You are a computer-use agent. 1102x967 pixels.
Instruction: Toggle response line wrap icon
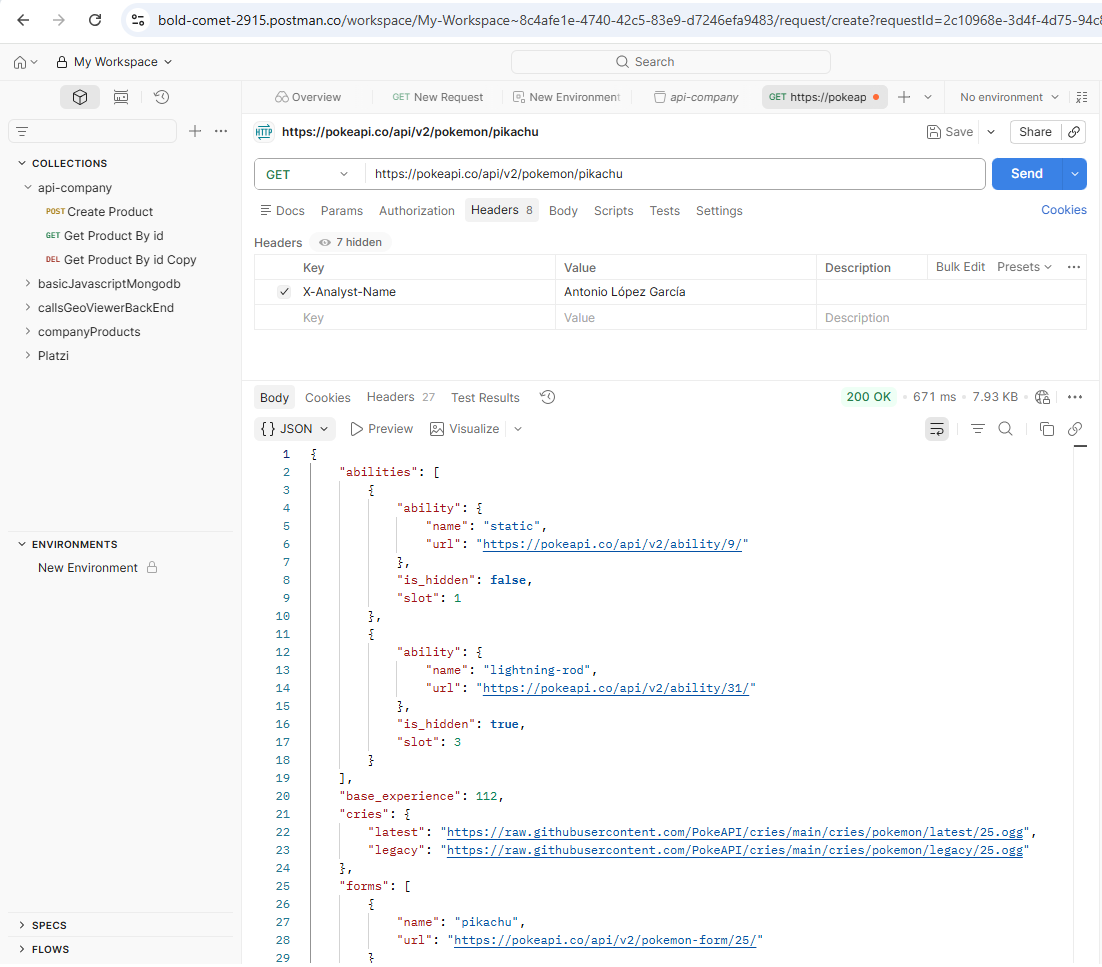937,429
